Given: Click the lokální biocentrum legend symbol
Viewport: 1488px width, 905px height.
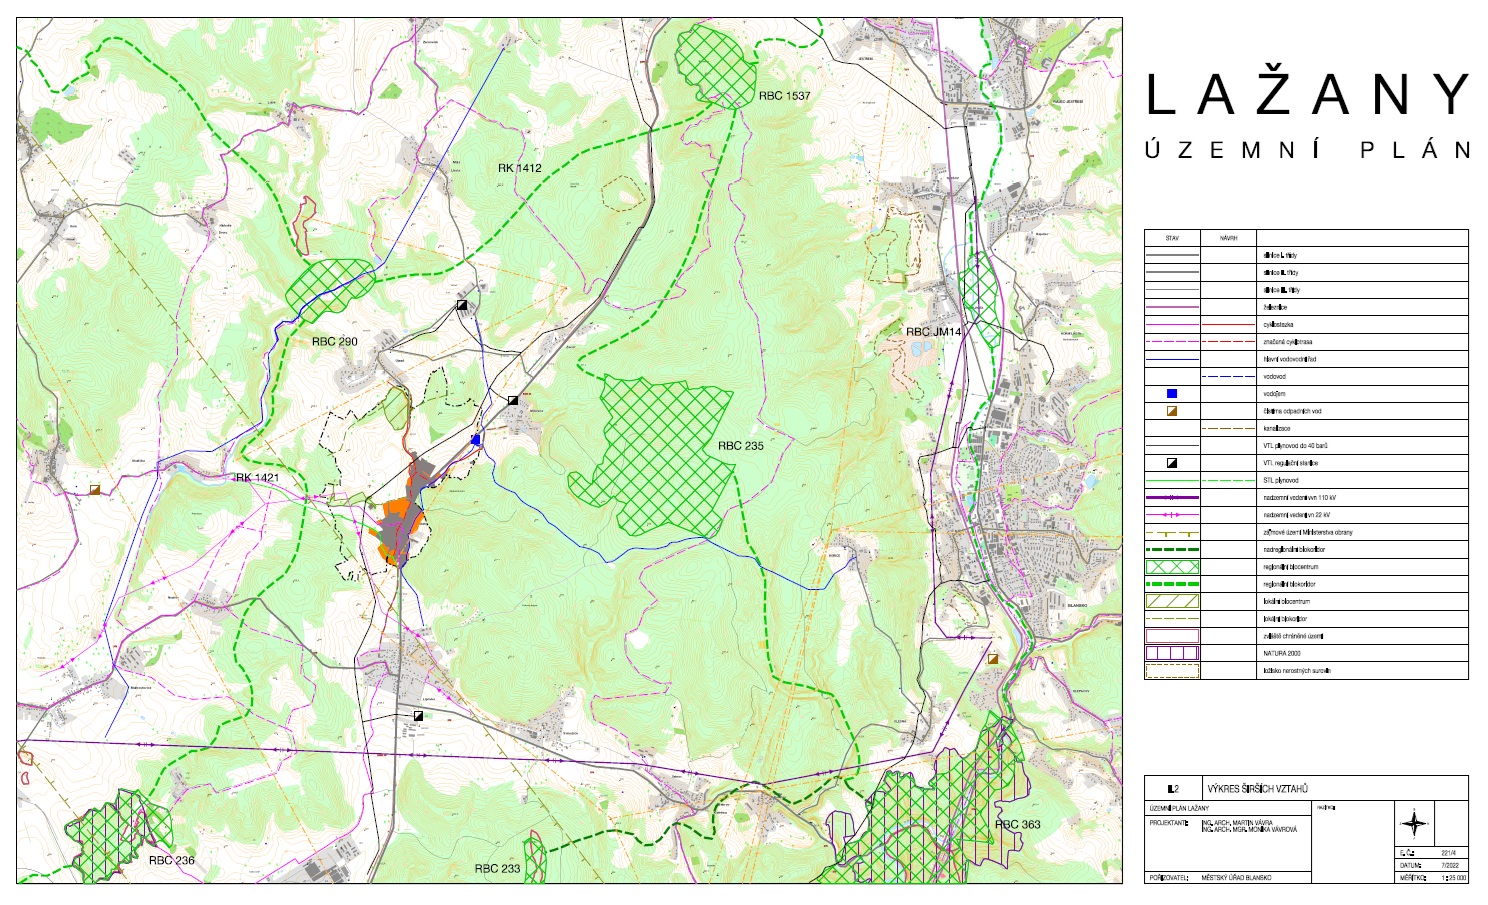Looking at the screenshot, I should 1172,601.
